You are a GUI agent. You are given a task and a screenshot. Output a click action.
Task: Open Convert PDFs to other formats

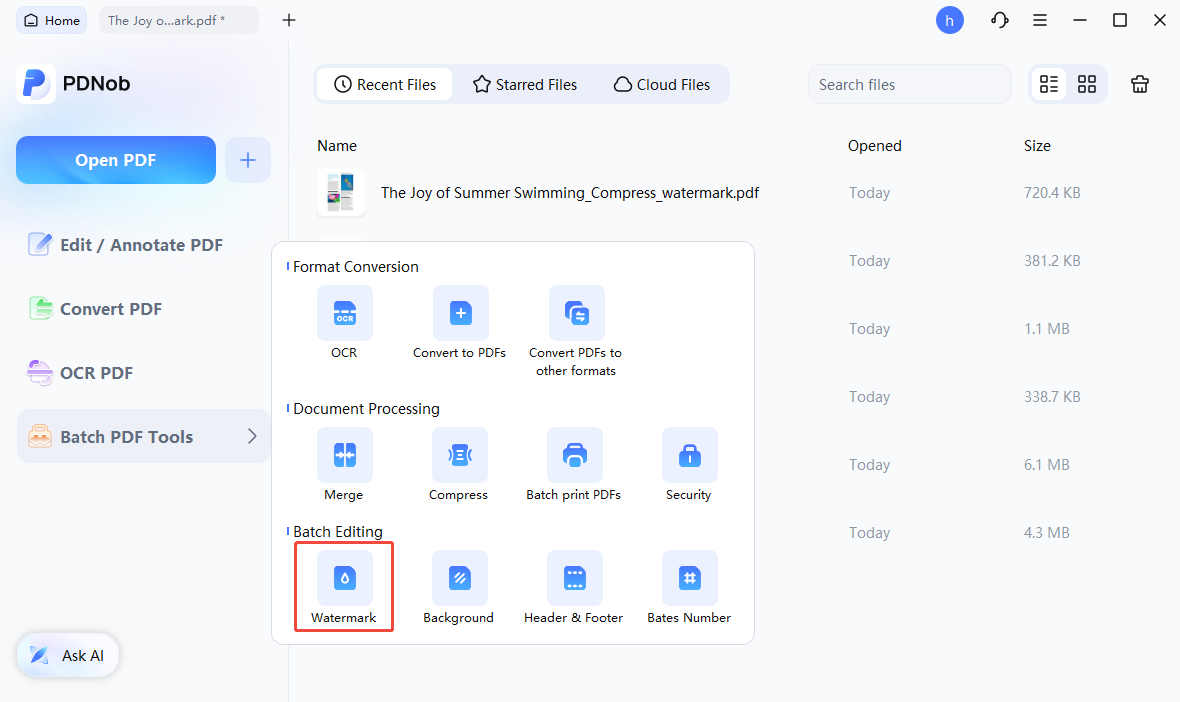coord(576,313)
